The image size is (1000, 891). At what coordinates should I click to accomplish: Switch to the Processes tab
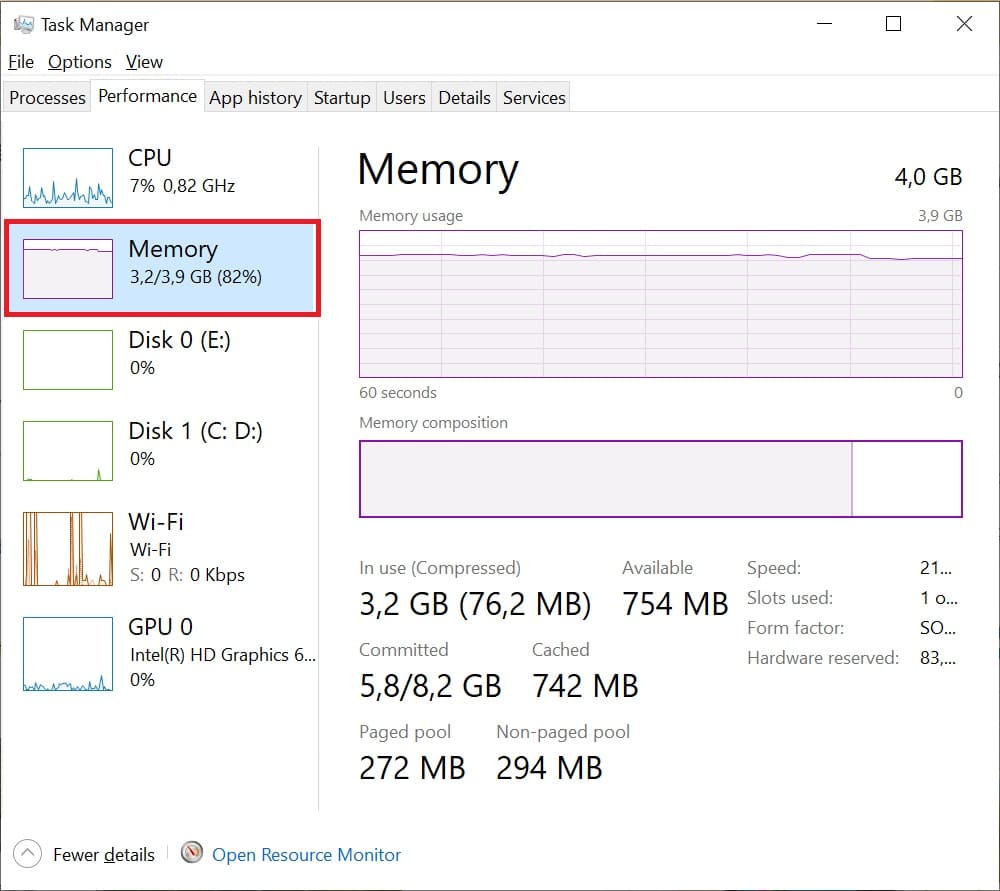tap(47, 98)
